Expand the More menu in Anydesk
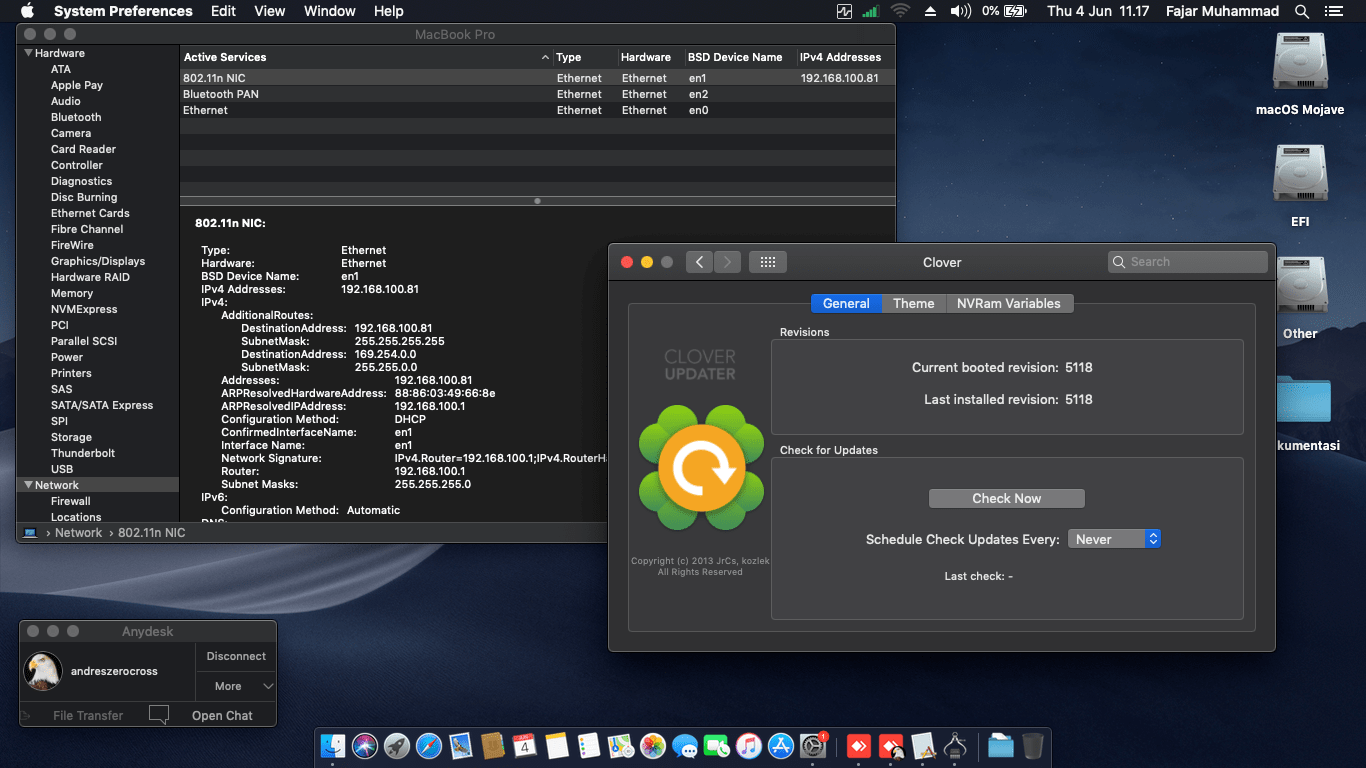This screenshot has height=768, width=1366. tap(236, 686)
